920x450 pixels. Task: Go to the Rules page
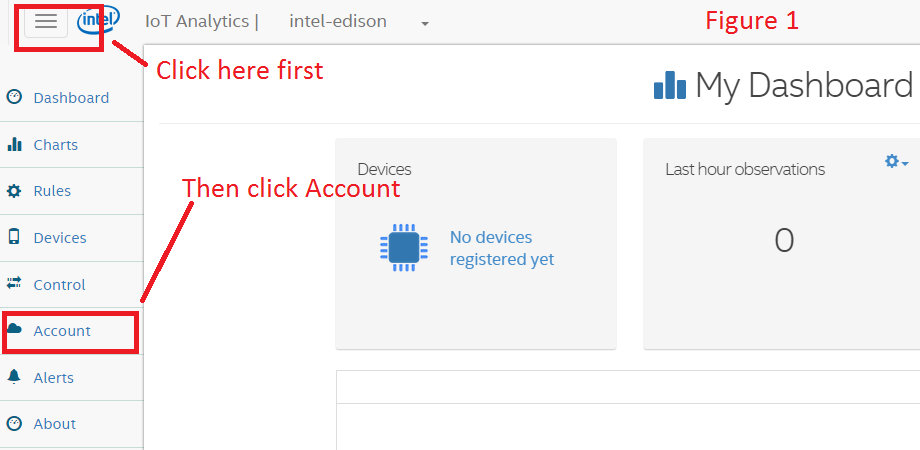52,191
